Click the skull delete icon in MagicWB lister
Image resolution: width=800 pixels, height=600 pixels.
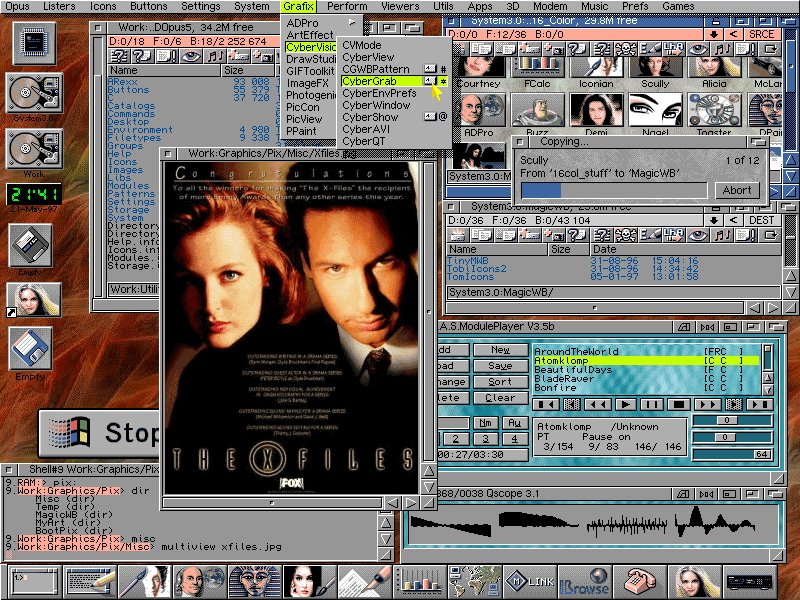click(625, 235)
